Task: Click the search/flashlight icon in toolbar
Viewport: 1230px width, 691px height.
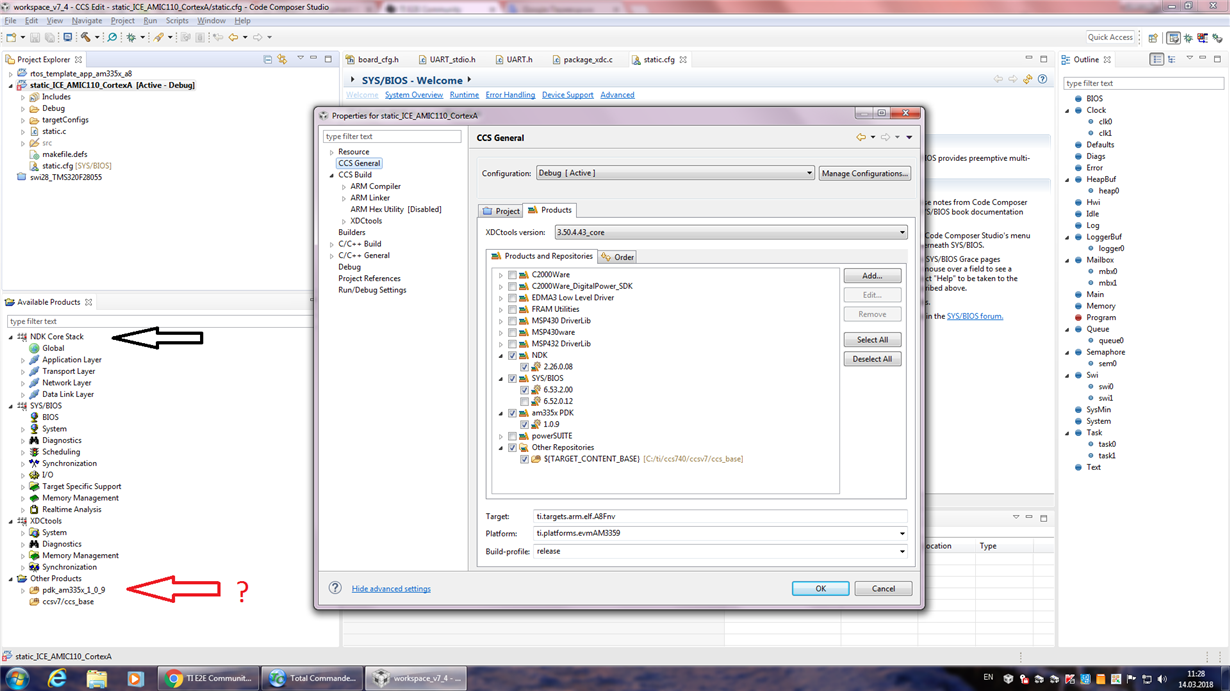Action: click(x=112, y=37)
